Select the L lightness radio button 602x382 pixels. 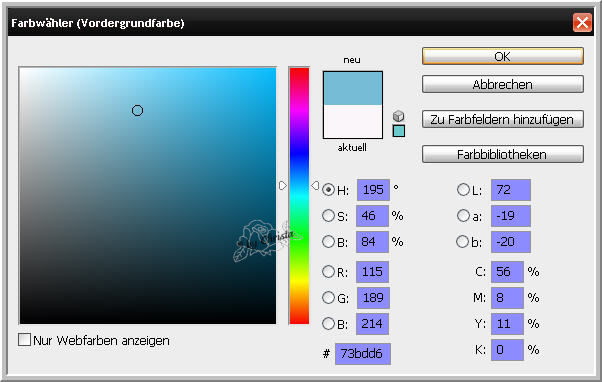coord(463,189)
